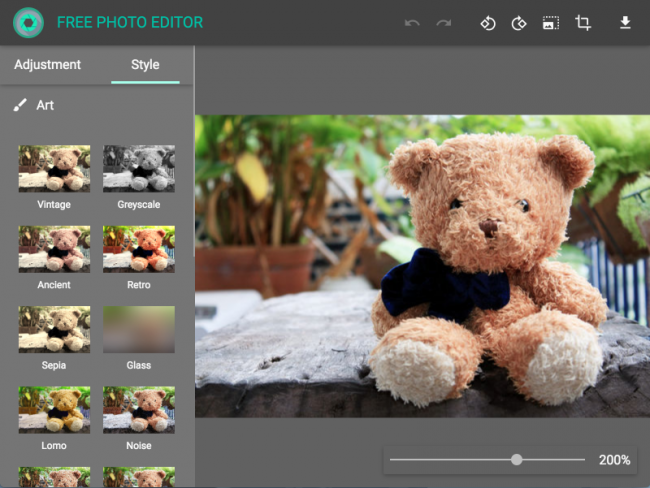
Task: Click the Lomo label text
Action: [54, 446]
